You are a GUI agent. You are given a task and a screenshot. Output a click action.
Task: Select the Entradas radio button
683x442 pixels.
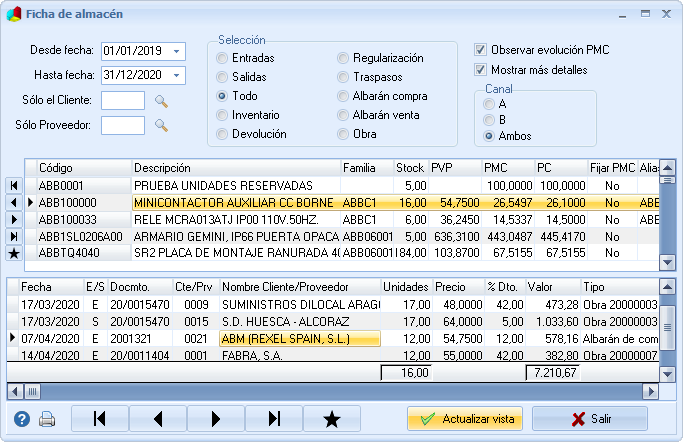222,58
